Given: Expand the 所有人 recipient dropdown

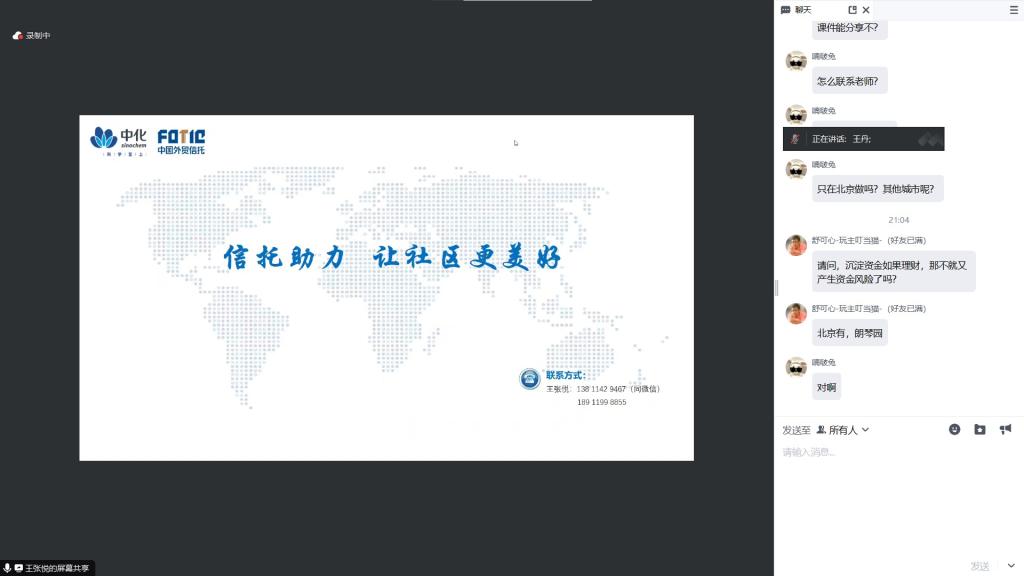Looking at the screenshot, I should point(843,430).
